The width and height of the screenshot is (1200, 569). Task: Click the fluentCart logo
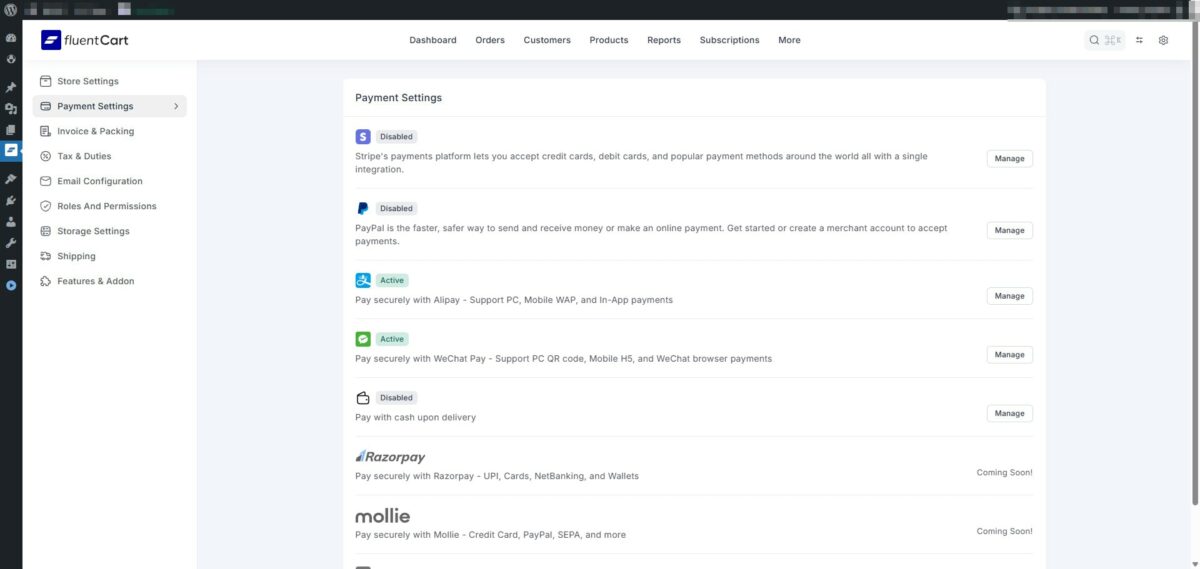coord(85,40)
